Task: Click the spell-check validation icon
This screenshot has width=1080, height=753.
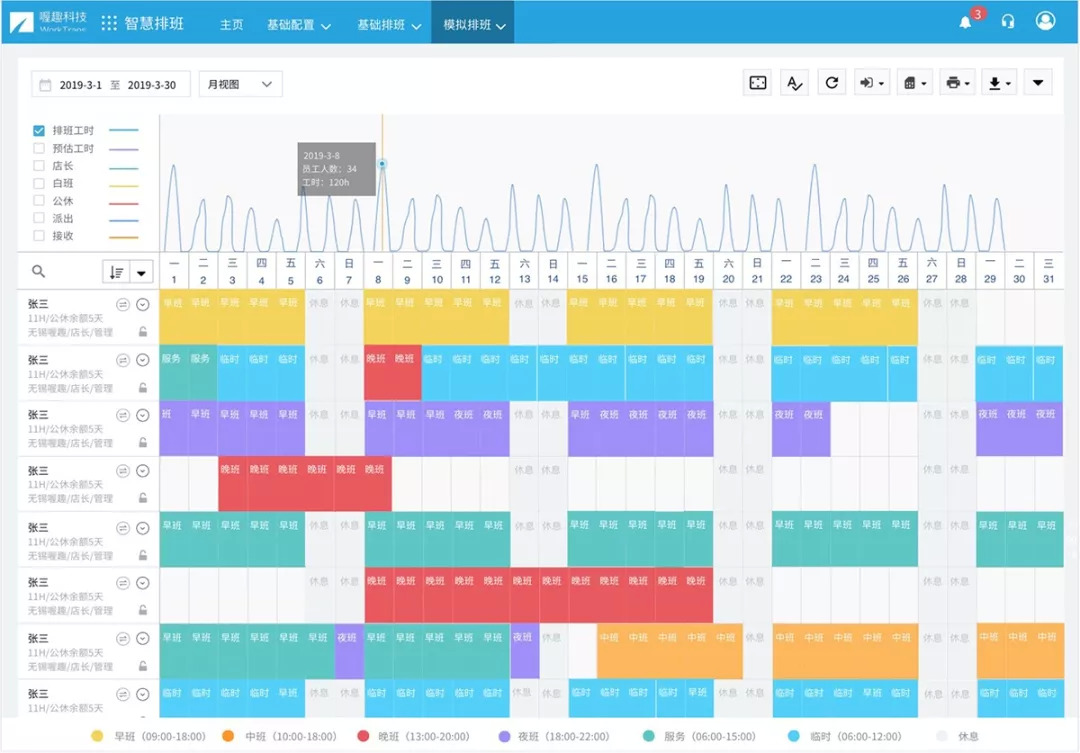Action: [x=794, y=83]
